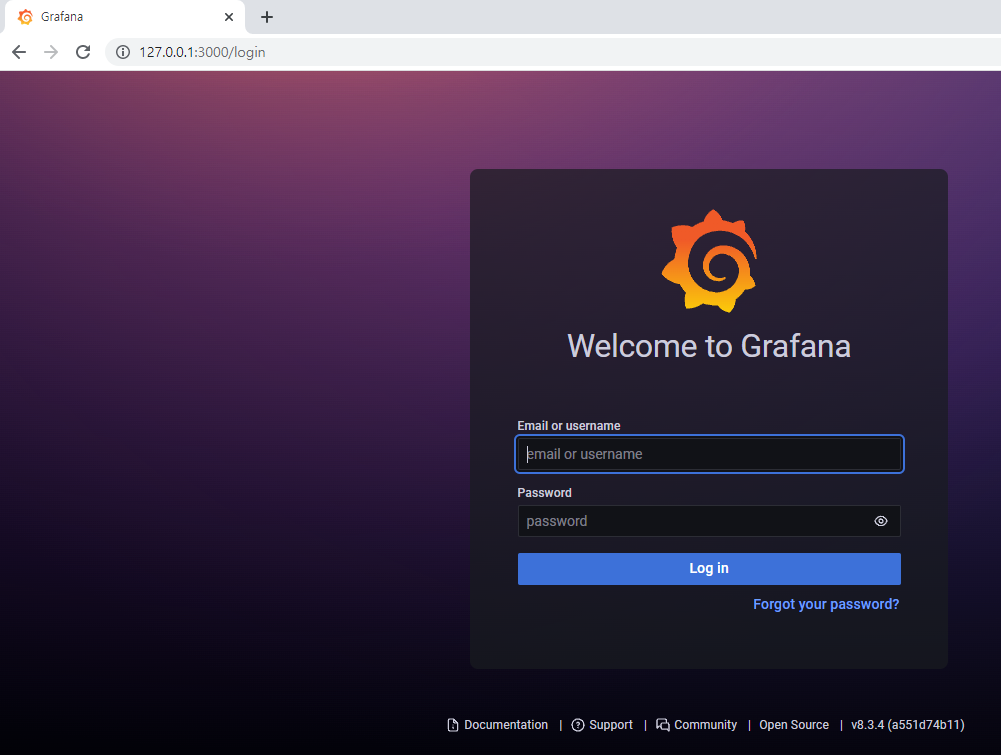This screenshot has height=755, width=1001.
Task: Click the browser back arrow icon
Action: tap(18, 52)
